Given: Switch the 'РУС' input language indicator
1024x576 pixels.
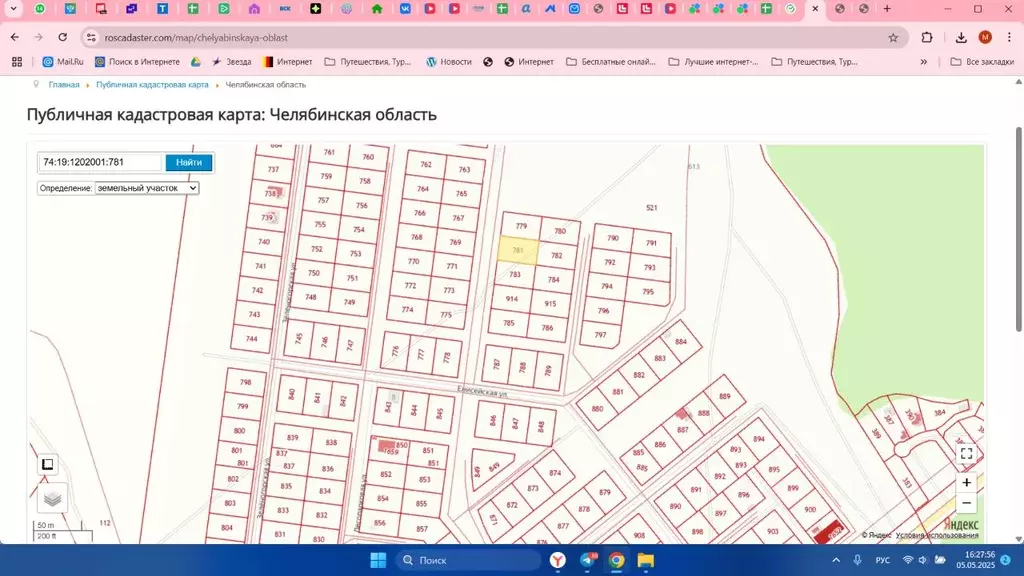Looking at the screenshot, I should tap(882, 560).
